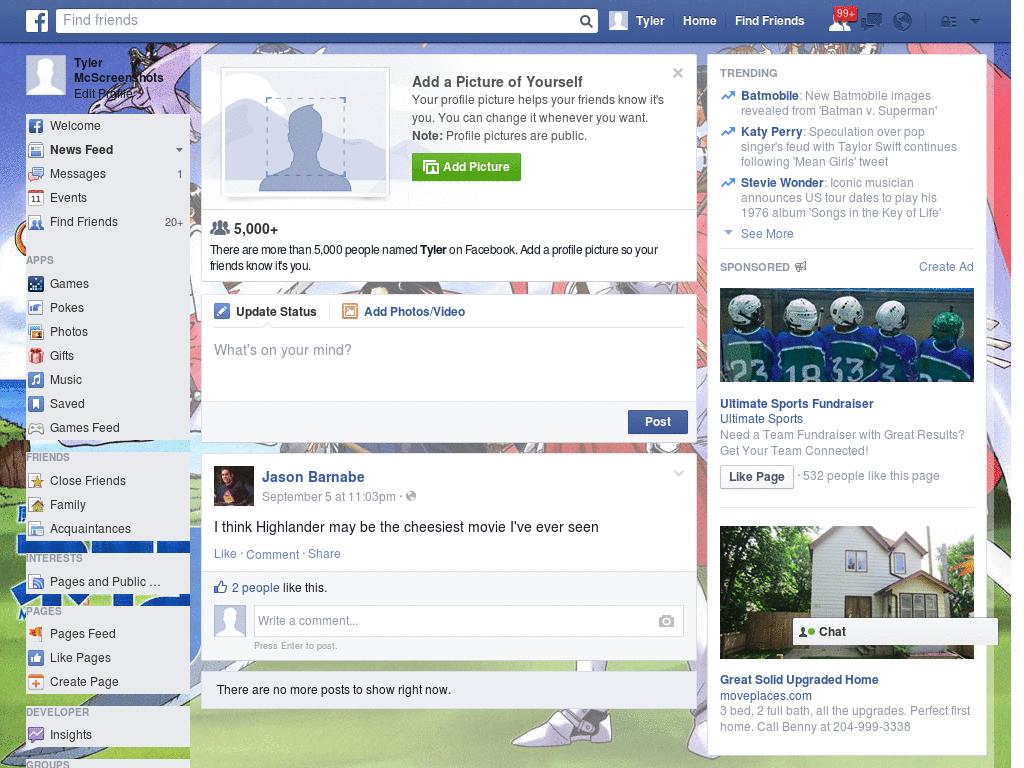Click the post audience globe icon
The width and height of the screenshot is (1024, 768).
pos(411,496)
